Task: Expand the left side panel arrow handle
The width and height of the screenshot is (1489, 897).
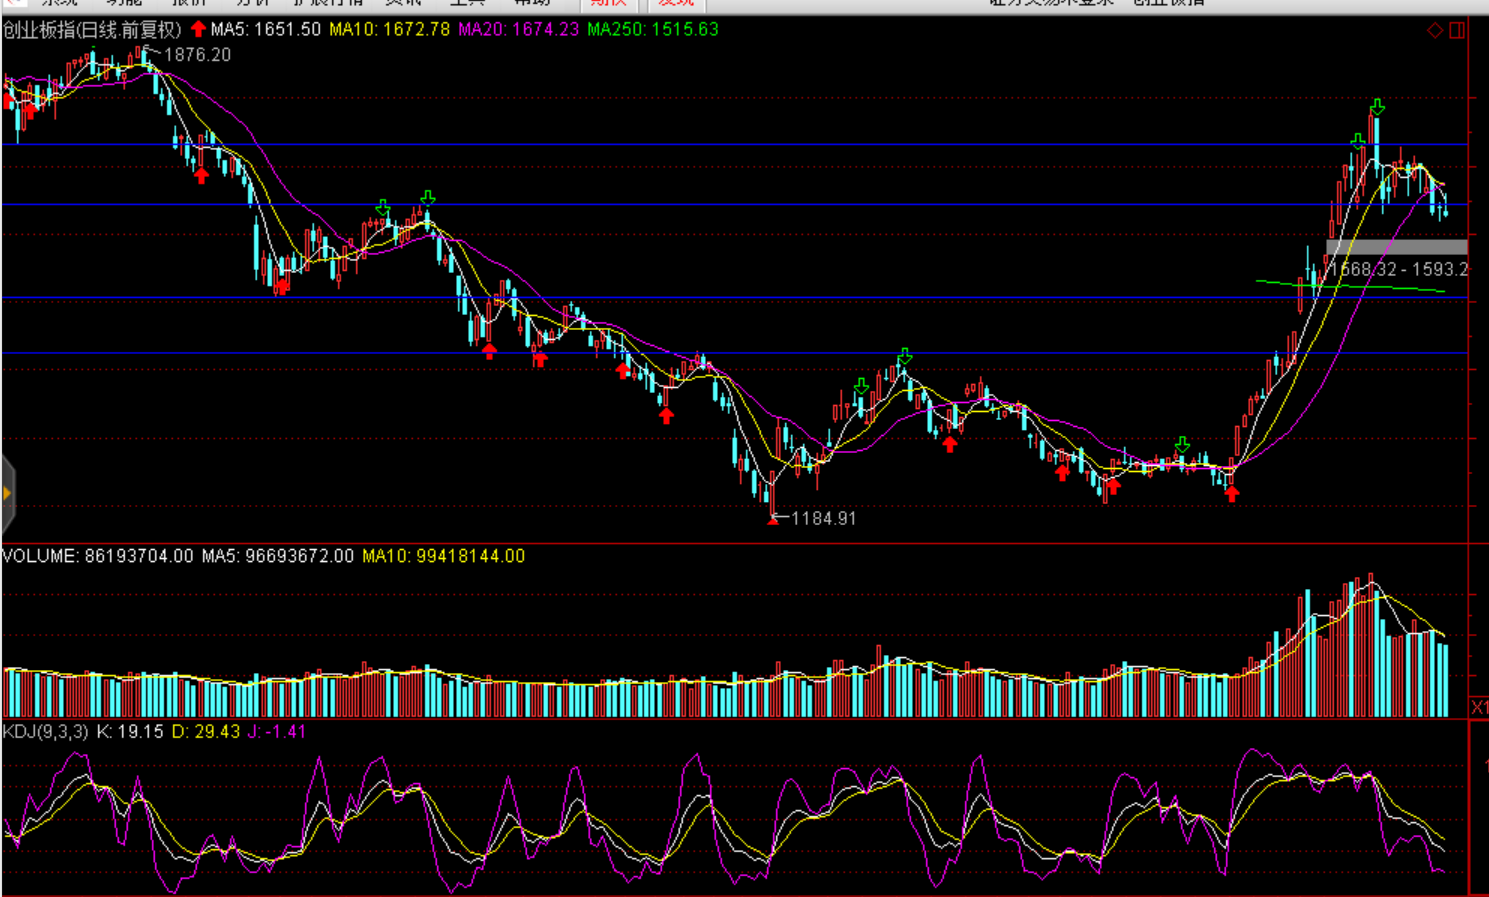Action: tap(7, 493)
